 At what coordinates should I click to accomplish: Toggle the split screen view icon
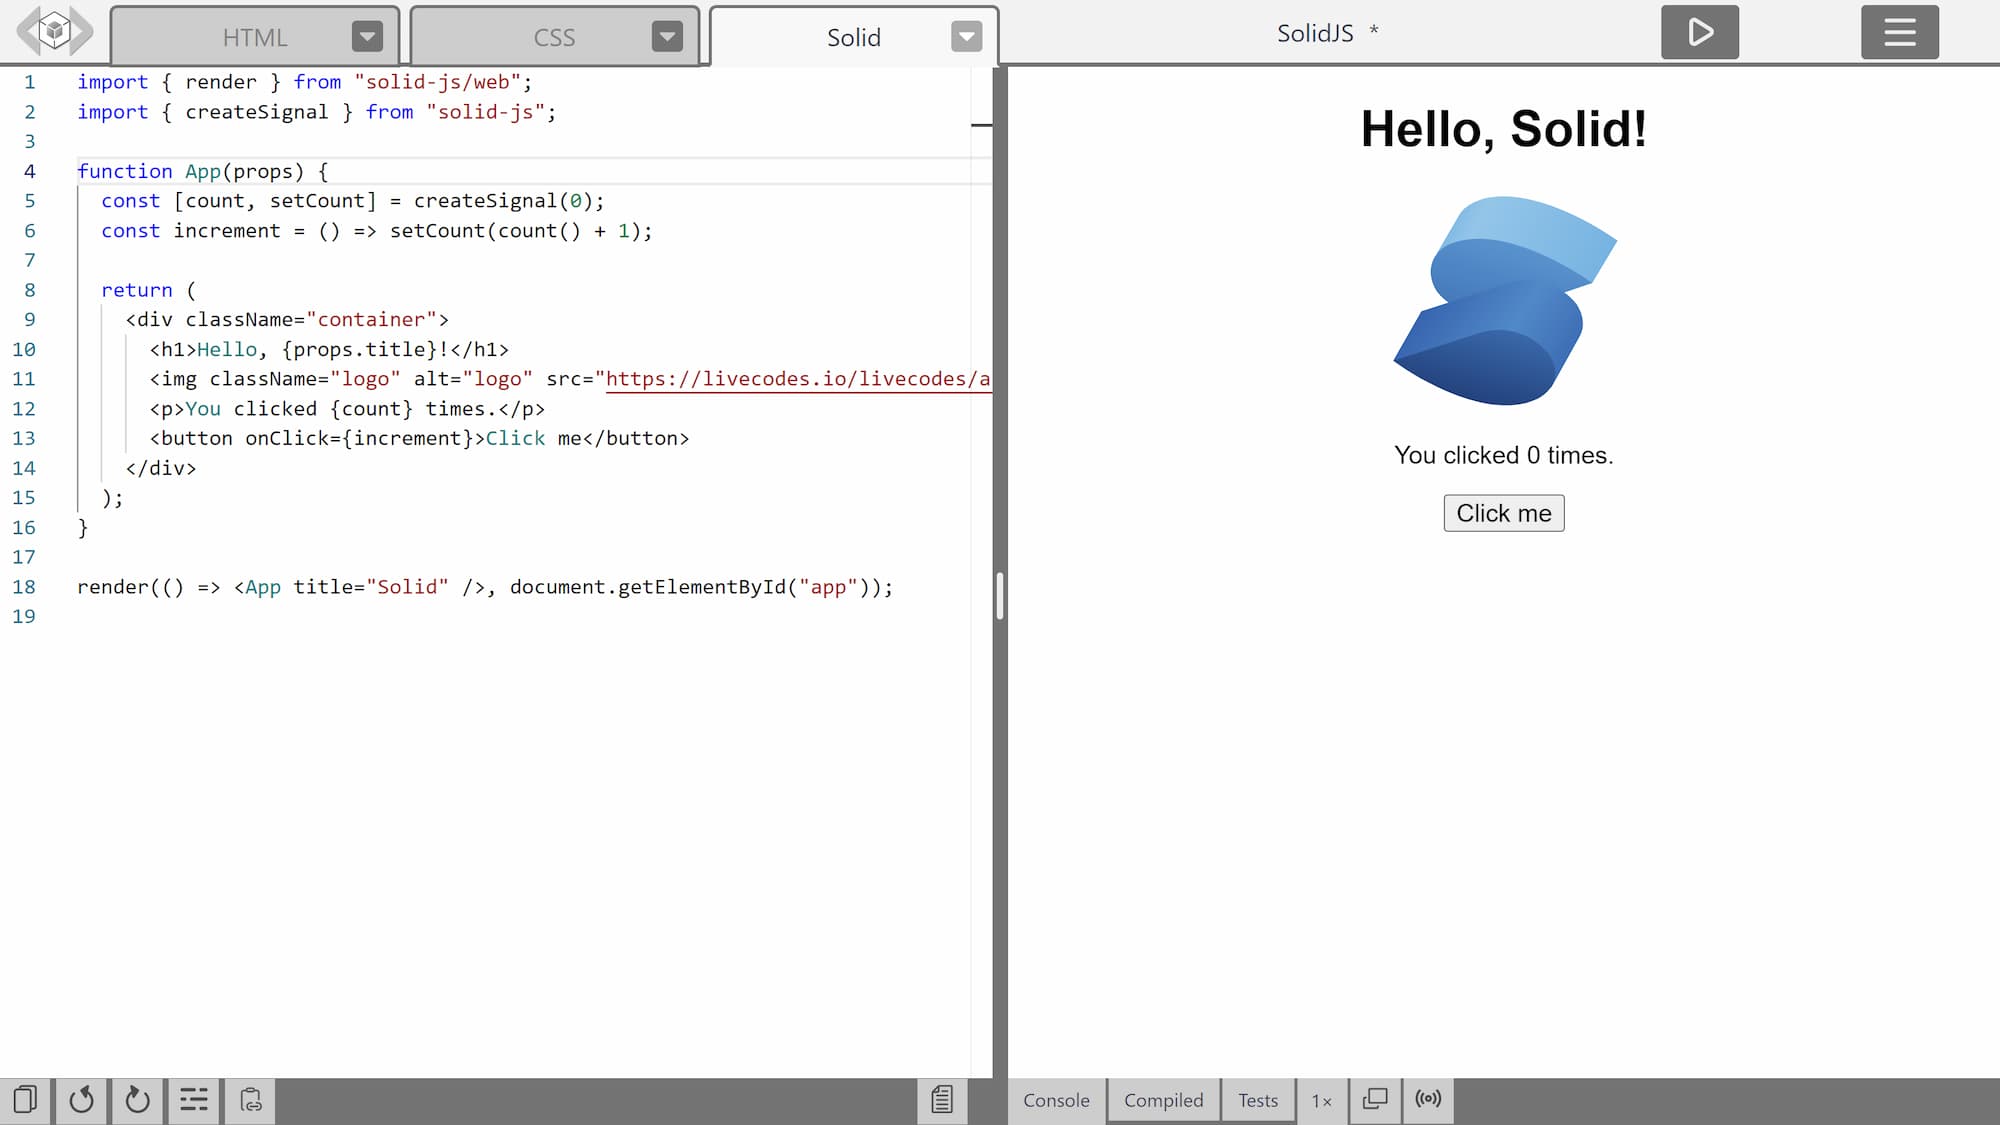pos(1375,1099)
